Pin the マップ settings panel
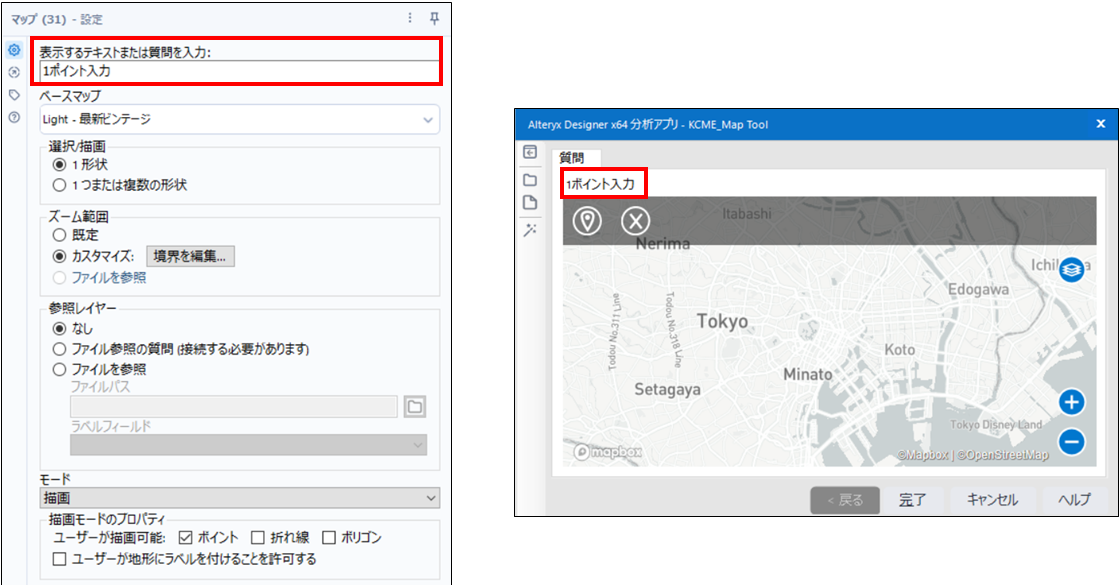Screen dimensions: 1120x585 (x=434, y=18)
